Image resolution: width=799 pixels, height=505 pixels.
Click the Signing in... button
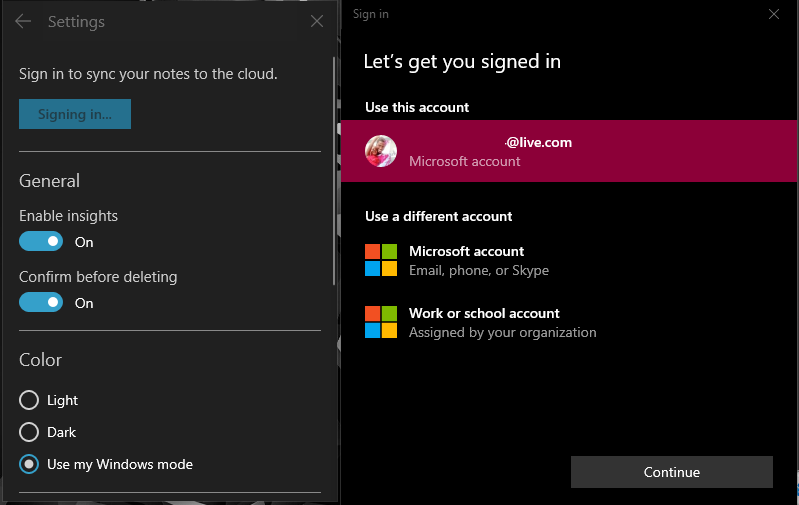coord(75,114)
